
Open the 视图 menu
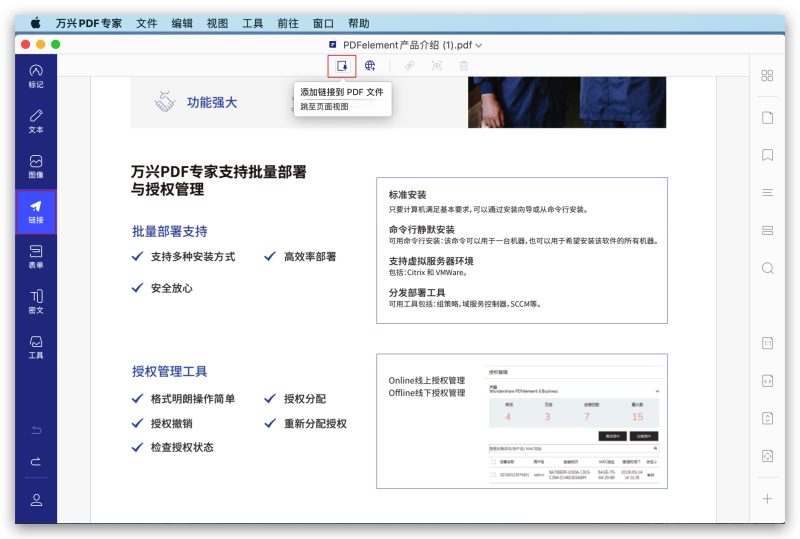217,23
